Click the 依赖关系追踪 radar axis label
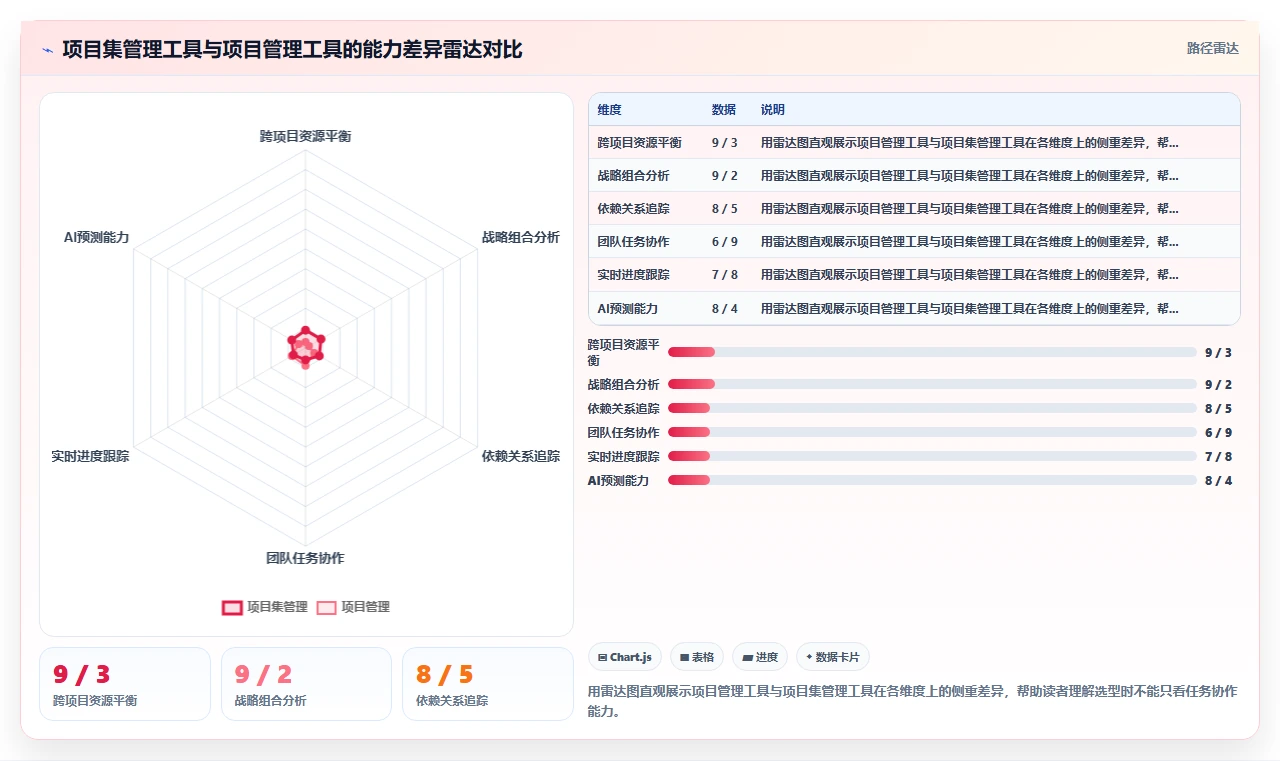 (x=520, y=456)
